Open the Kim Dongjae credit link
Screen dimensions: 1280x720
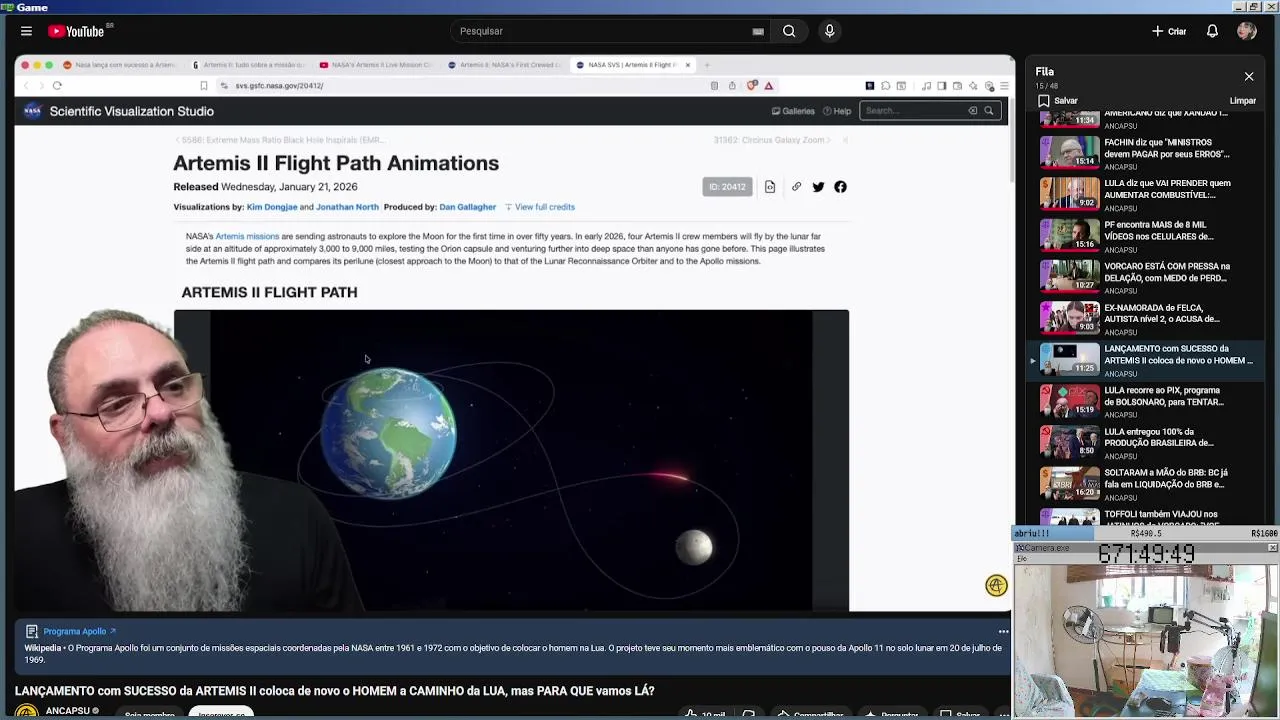tap(272, 207)
